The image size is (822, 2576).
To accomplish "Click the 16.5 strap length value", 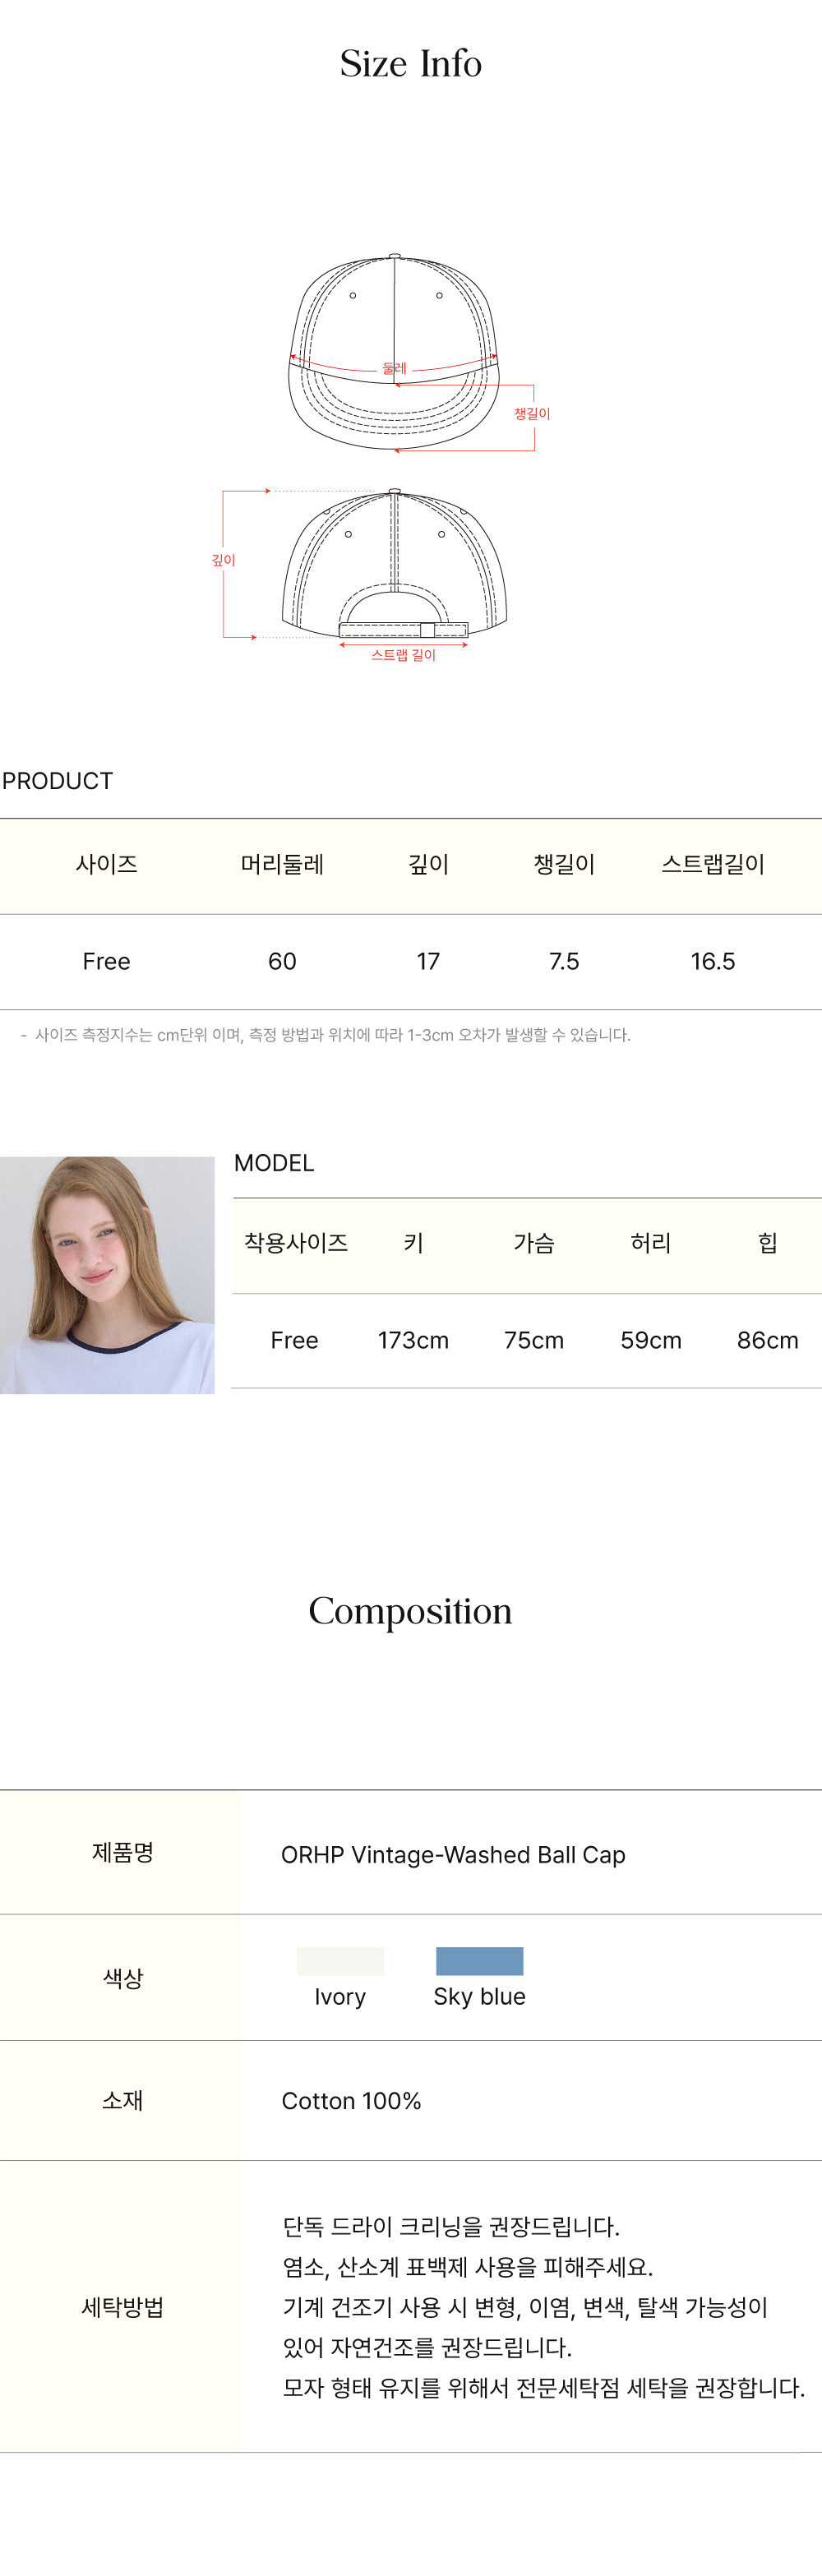I will 713,961.
